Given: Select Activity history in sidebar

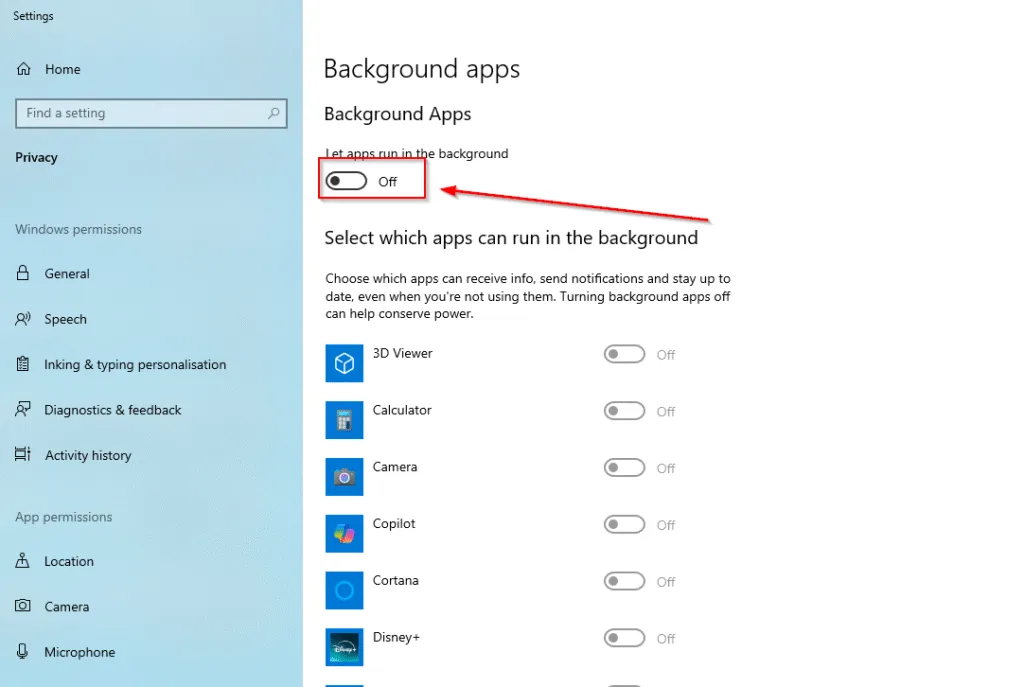Looking at the screenshot, I should [88, 456].
